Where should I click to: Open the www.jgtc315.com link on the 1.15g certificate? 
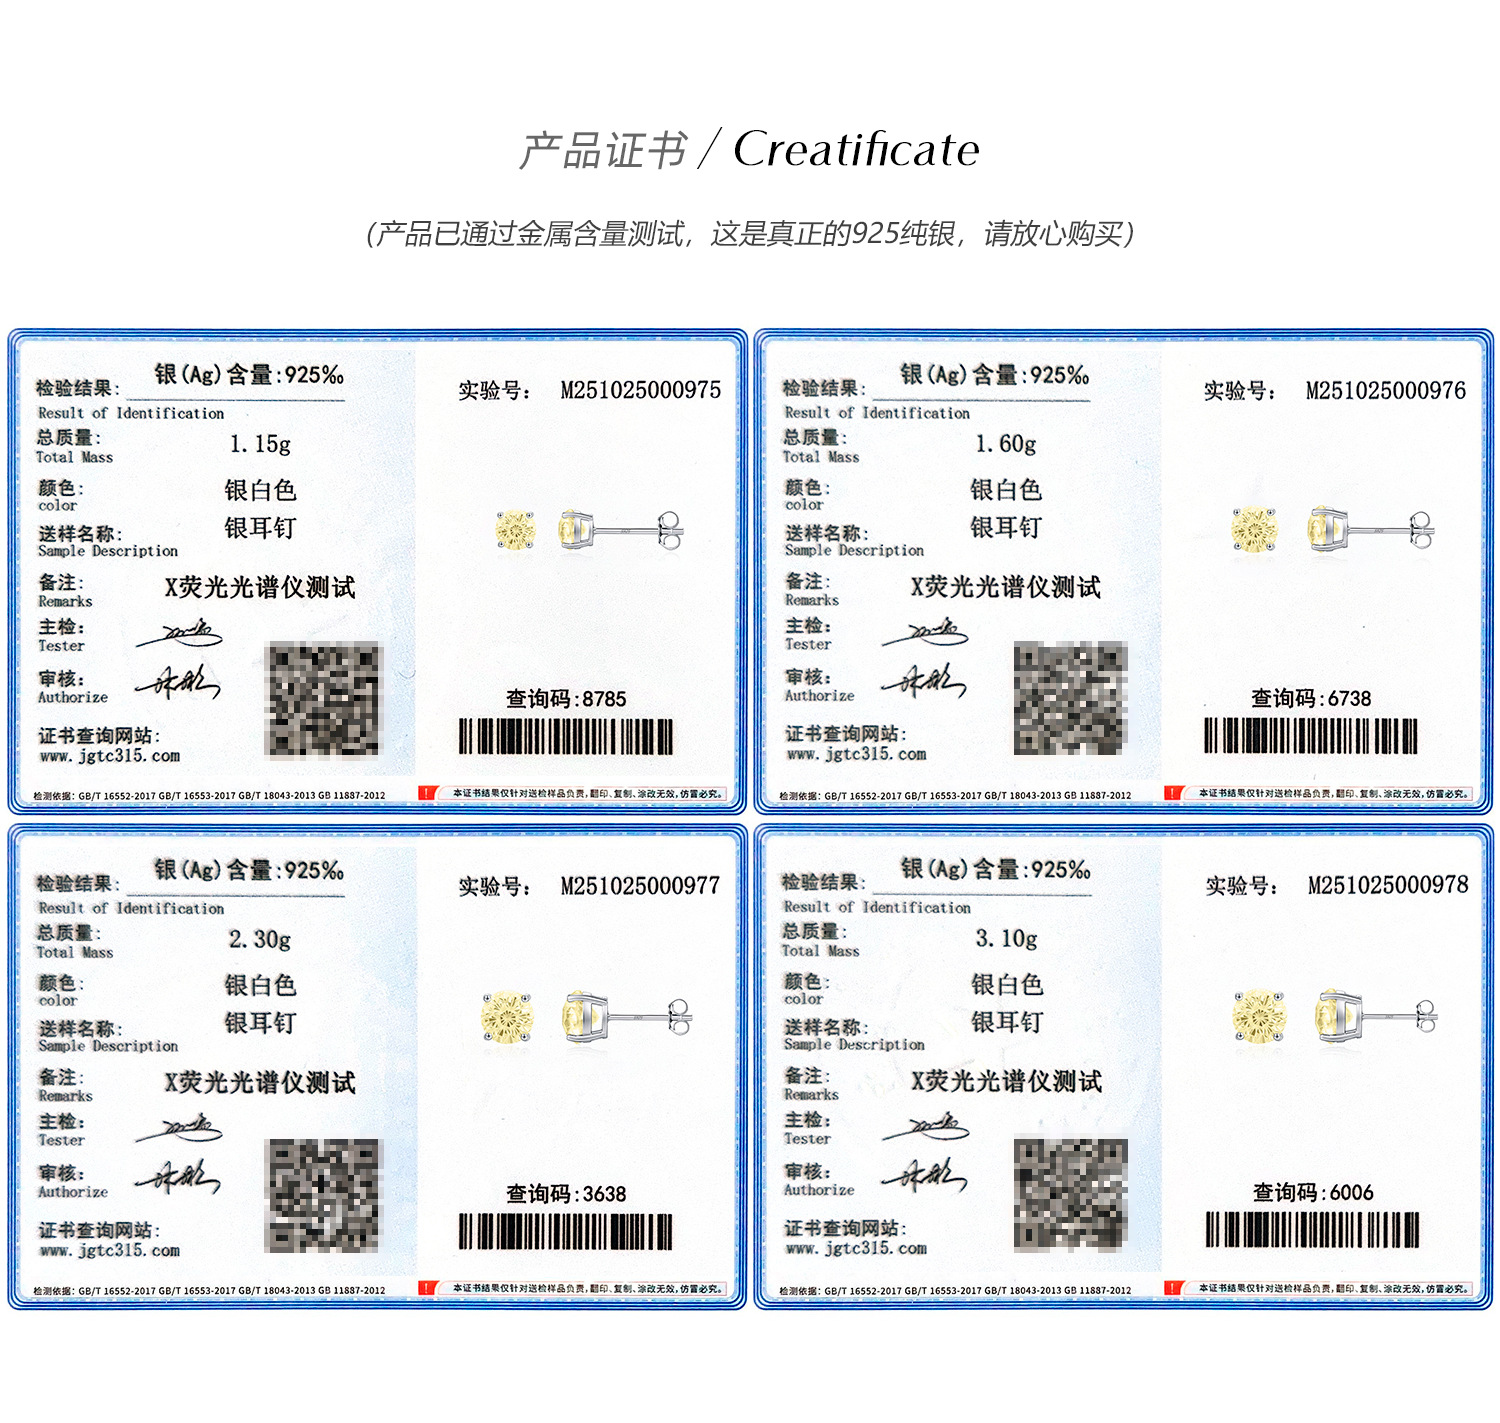pos(110,756)
